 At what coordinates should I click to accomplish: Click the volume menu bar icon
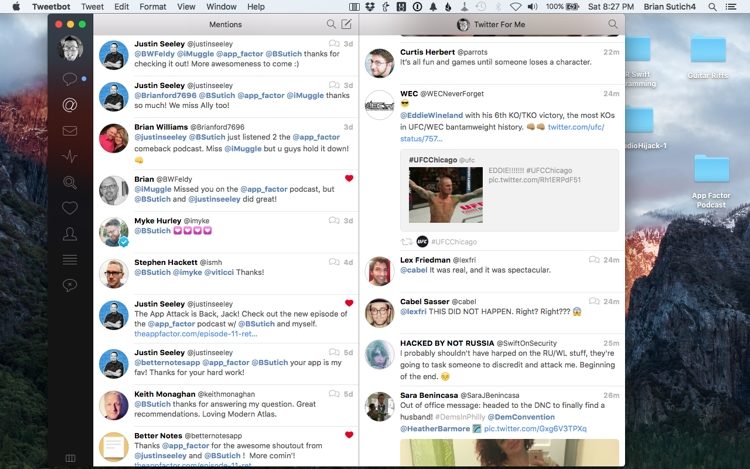click(532, 7)
